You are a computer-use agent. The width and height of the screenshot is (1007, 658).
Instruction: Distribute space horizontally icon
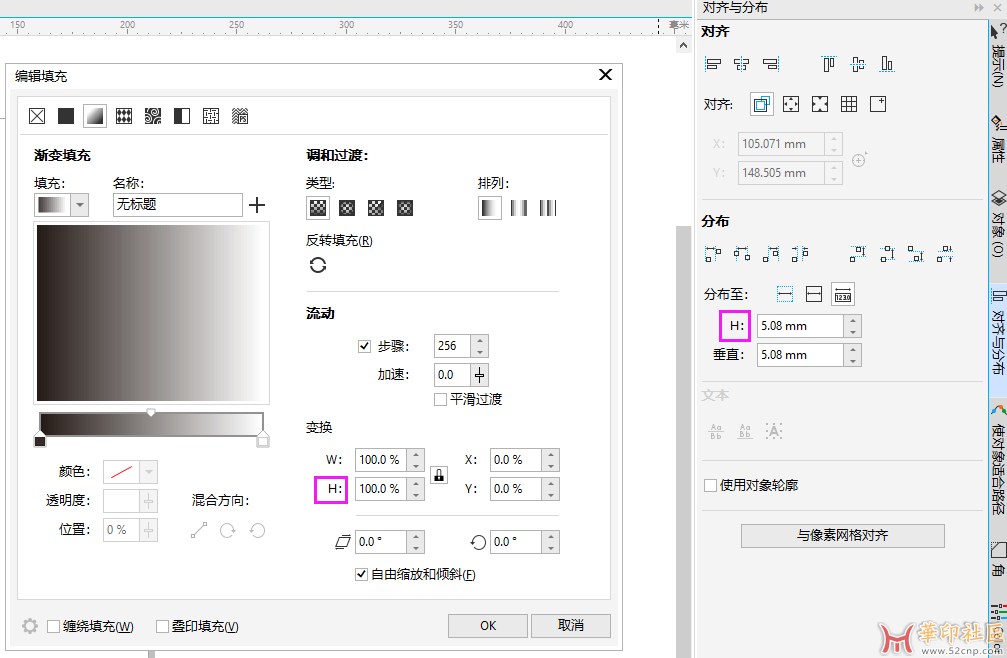pos(800,254)
